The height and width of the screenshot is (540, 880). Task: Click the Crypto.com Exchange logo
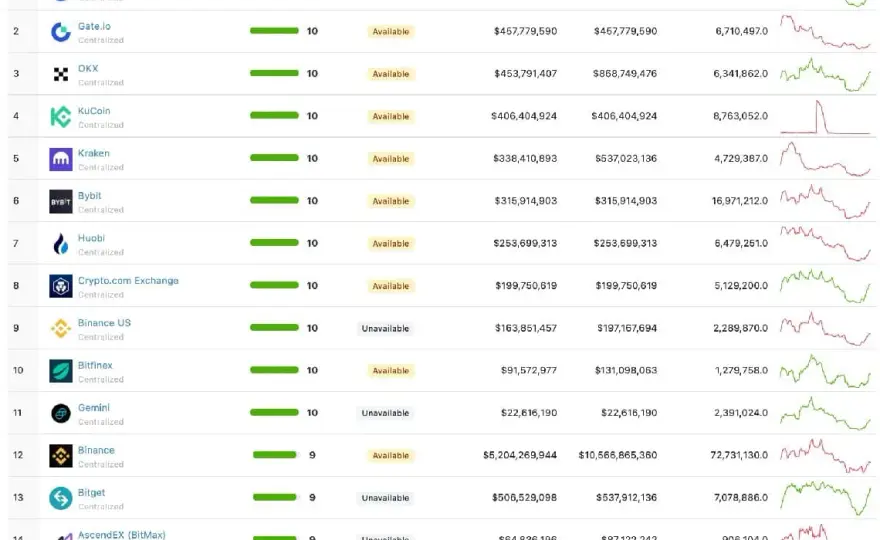click(x=61, y=286)
